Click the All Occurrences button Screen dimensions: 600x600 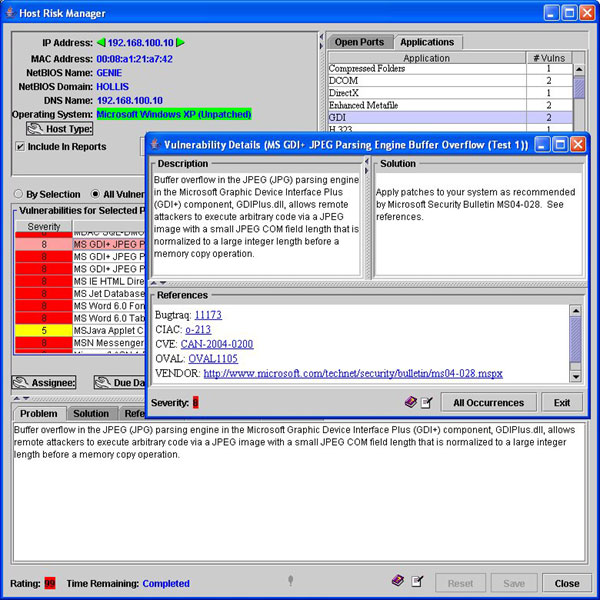(x=487, y=402)
